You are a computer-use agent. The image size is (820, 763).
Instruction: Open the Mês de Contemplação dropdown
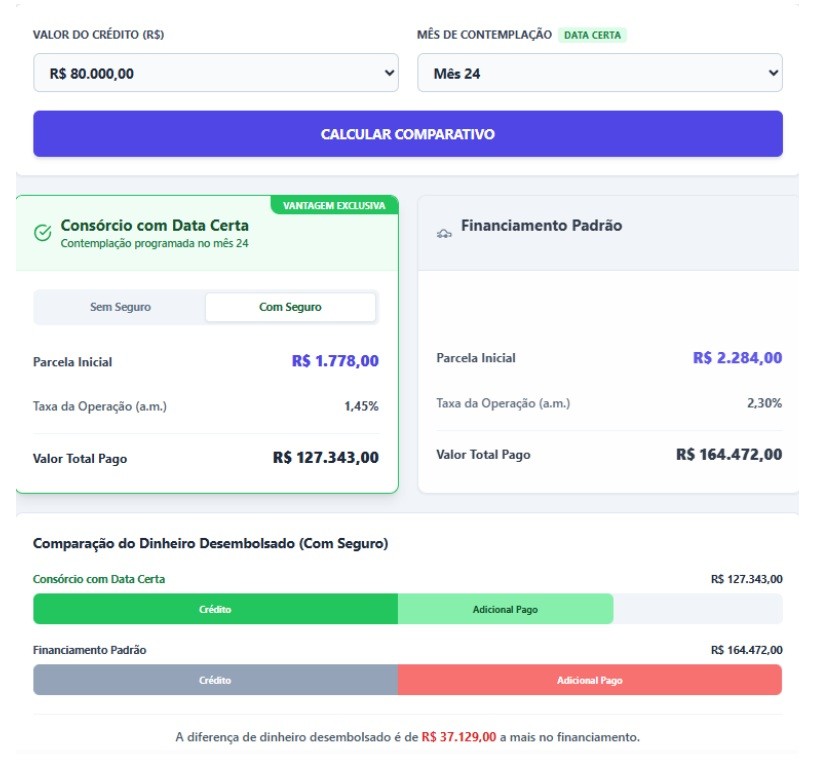click(599, 73)
